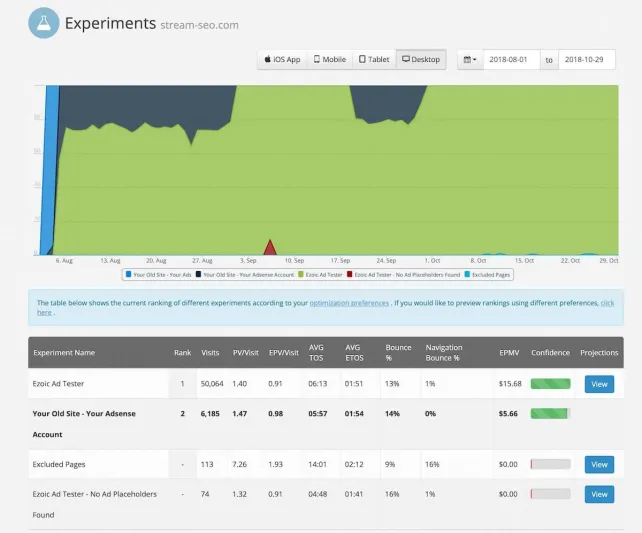Toggle 'Ezoic Ad Tester' legend series
Viewport: 642px width, 533px height.
pyautogui.click(x=322, y=273)
